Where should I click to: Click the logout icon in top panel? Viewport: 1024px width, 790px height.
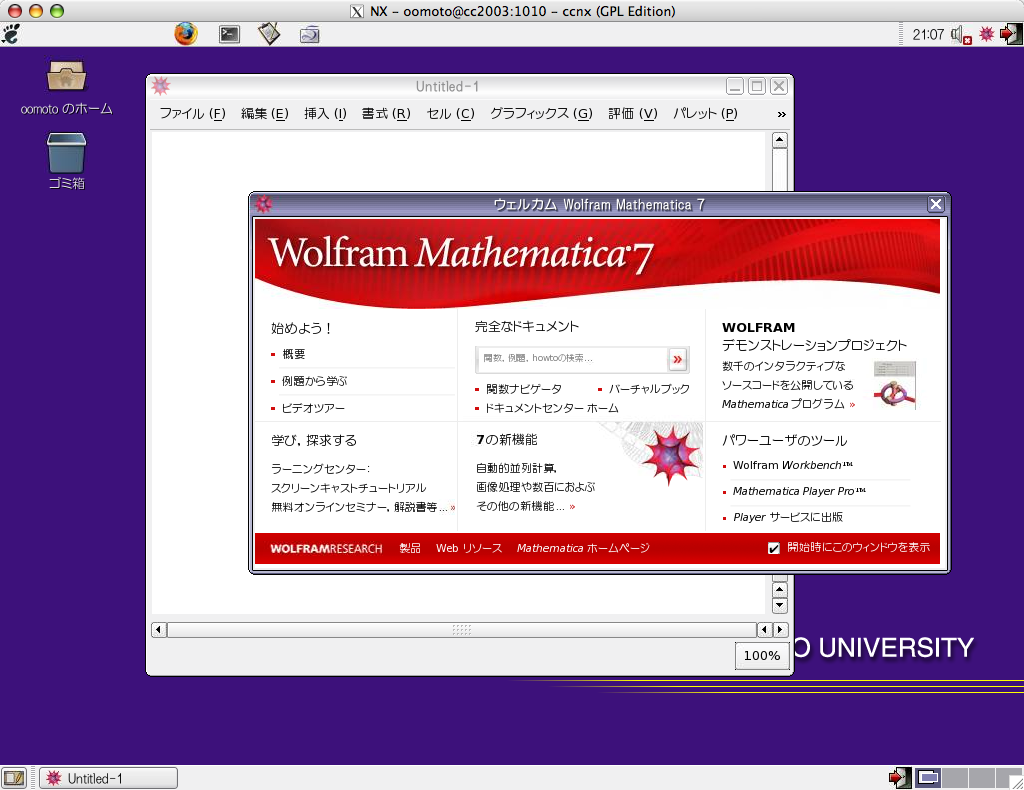pyautogui.click(x=1010, y=34)
